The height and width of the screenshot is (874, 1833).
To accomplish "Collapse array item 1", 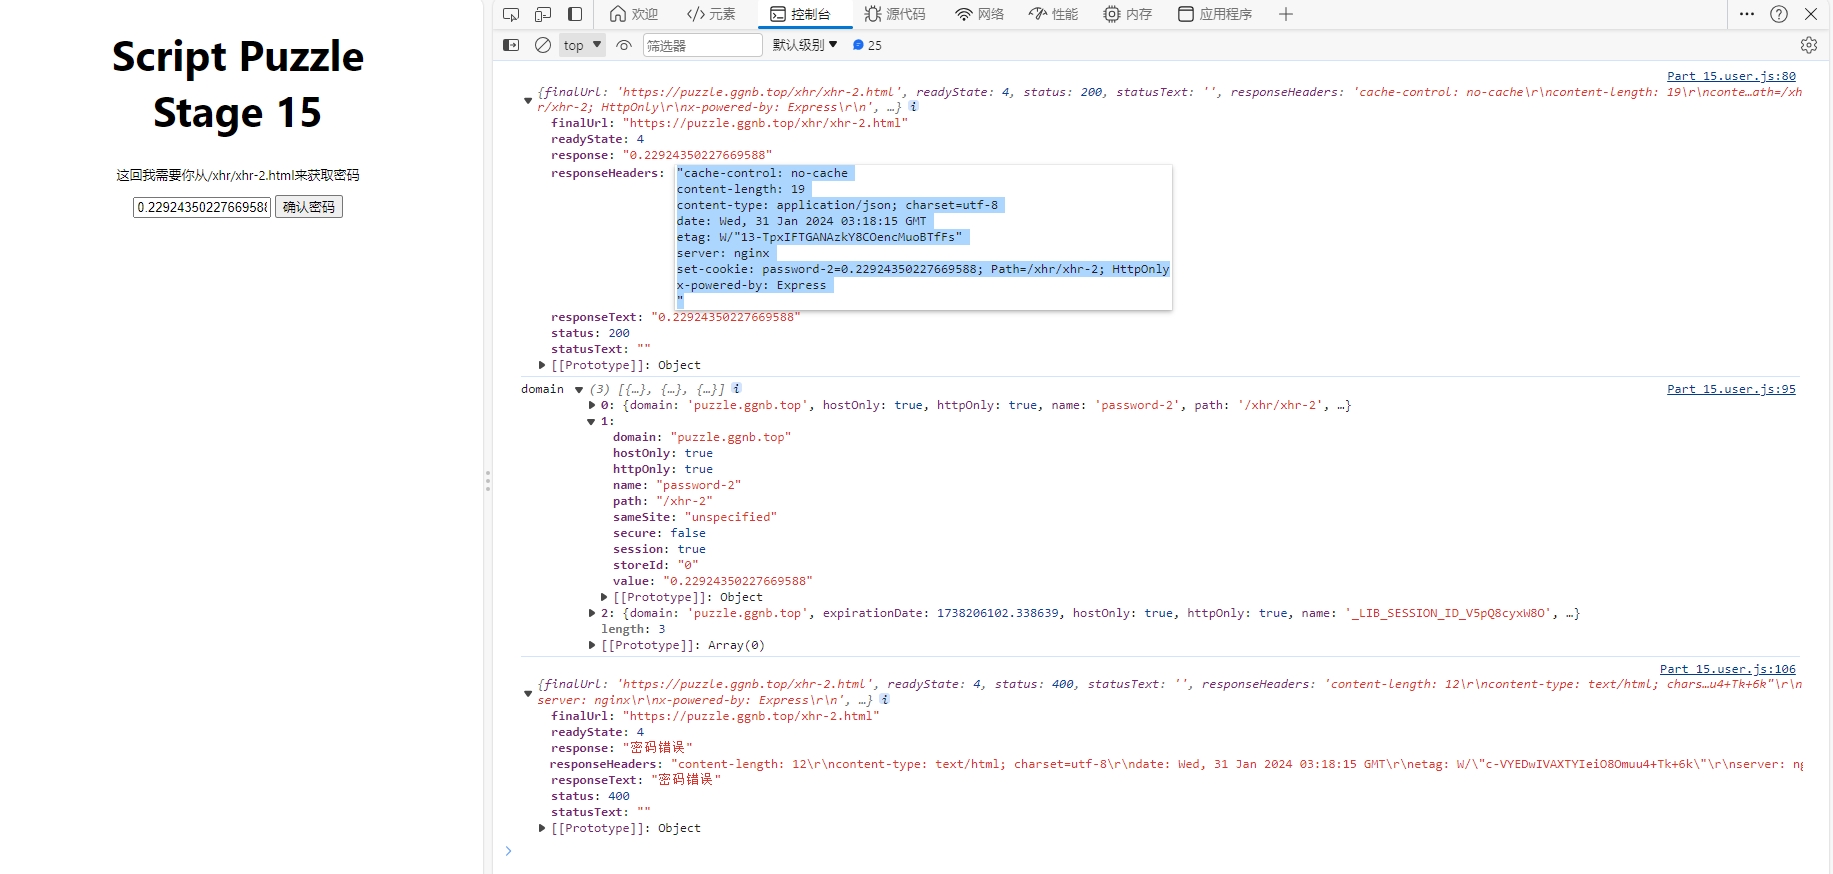I will pyautogui.click(x=592, y=421).
